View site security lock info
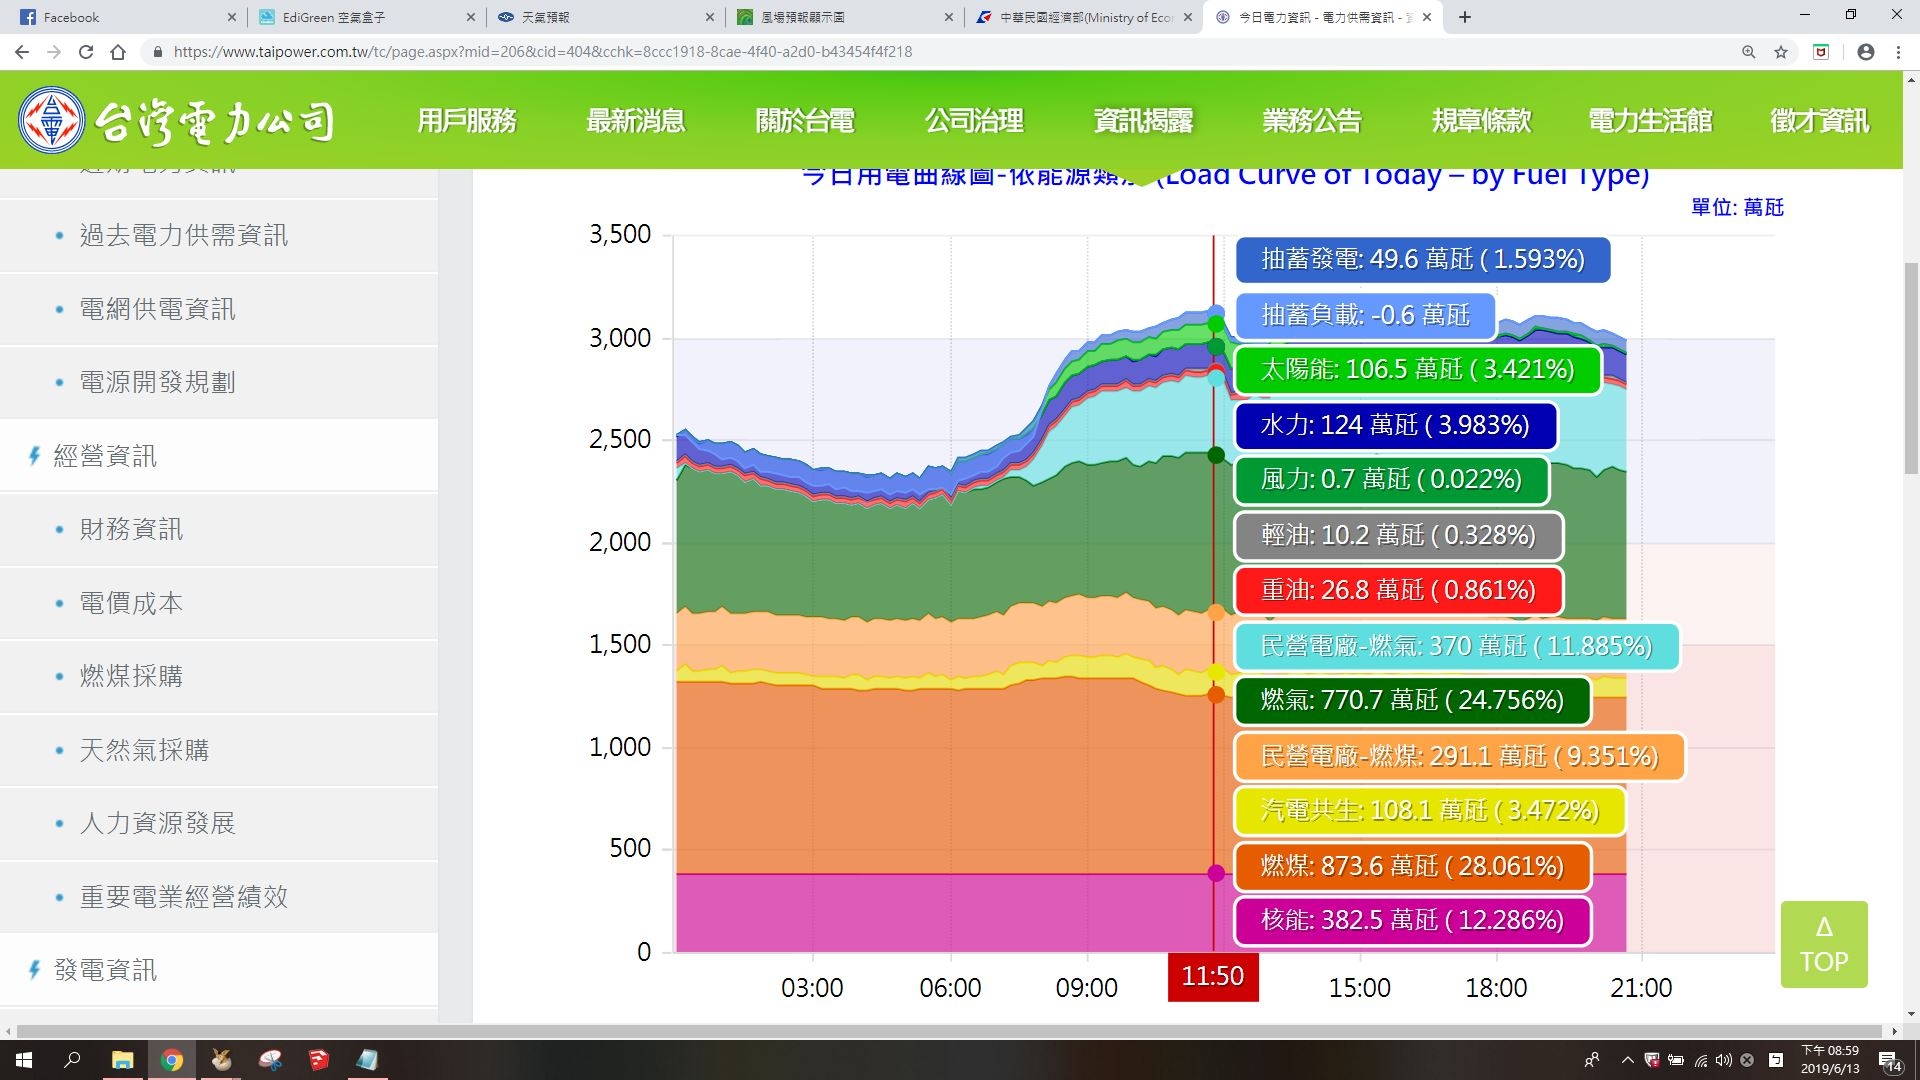The image size is (1920, 1080). tap(157, 52)
